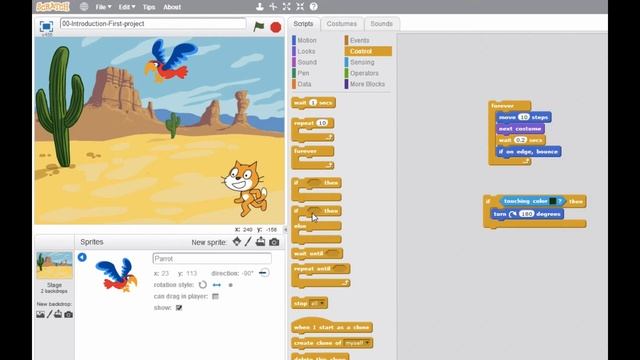This screenshot has width=640, height=360.
Task: Select the Stage backdrop thumbnail
Action: tap(54, 265)
